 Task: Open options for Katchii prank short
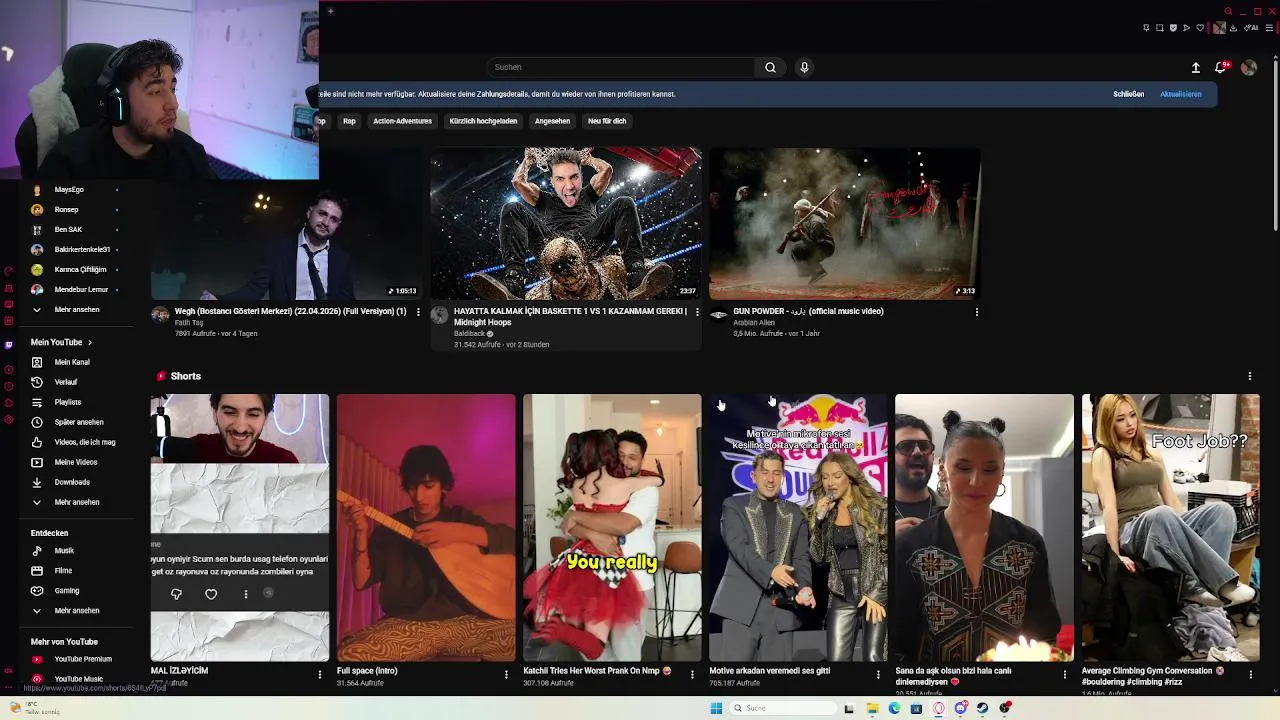click(x=692, y=675)
